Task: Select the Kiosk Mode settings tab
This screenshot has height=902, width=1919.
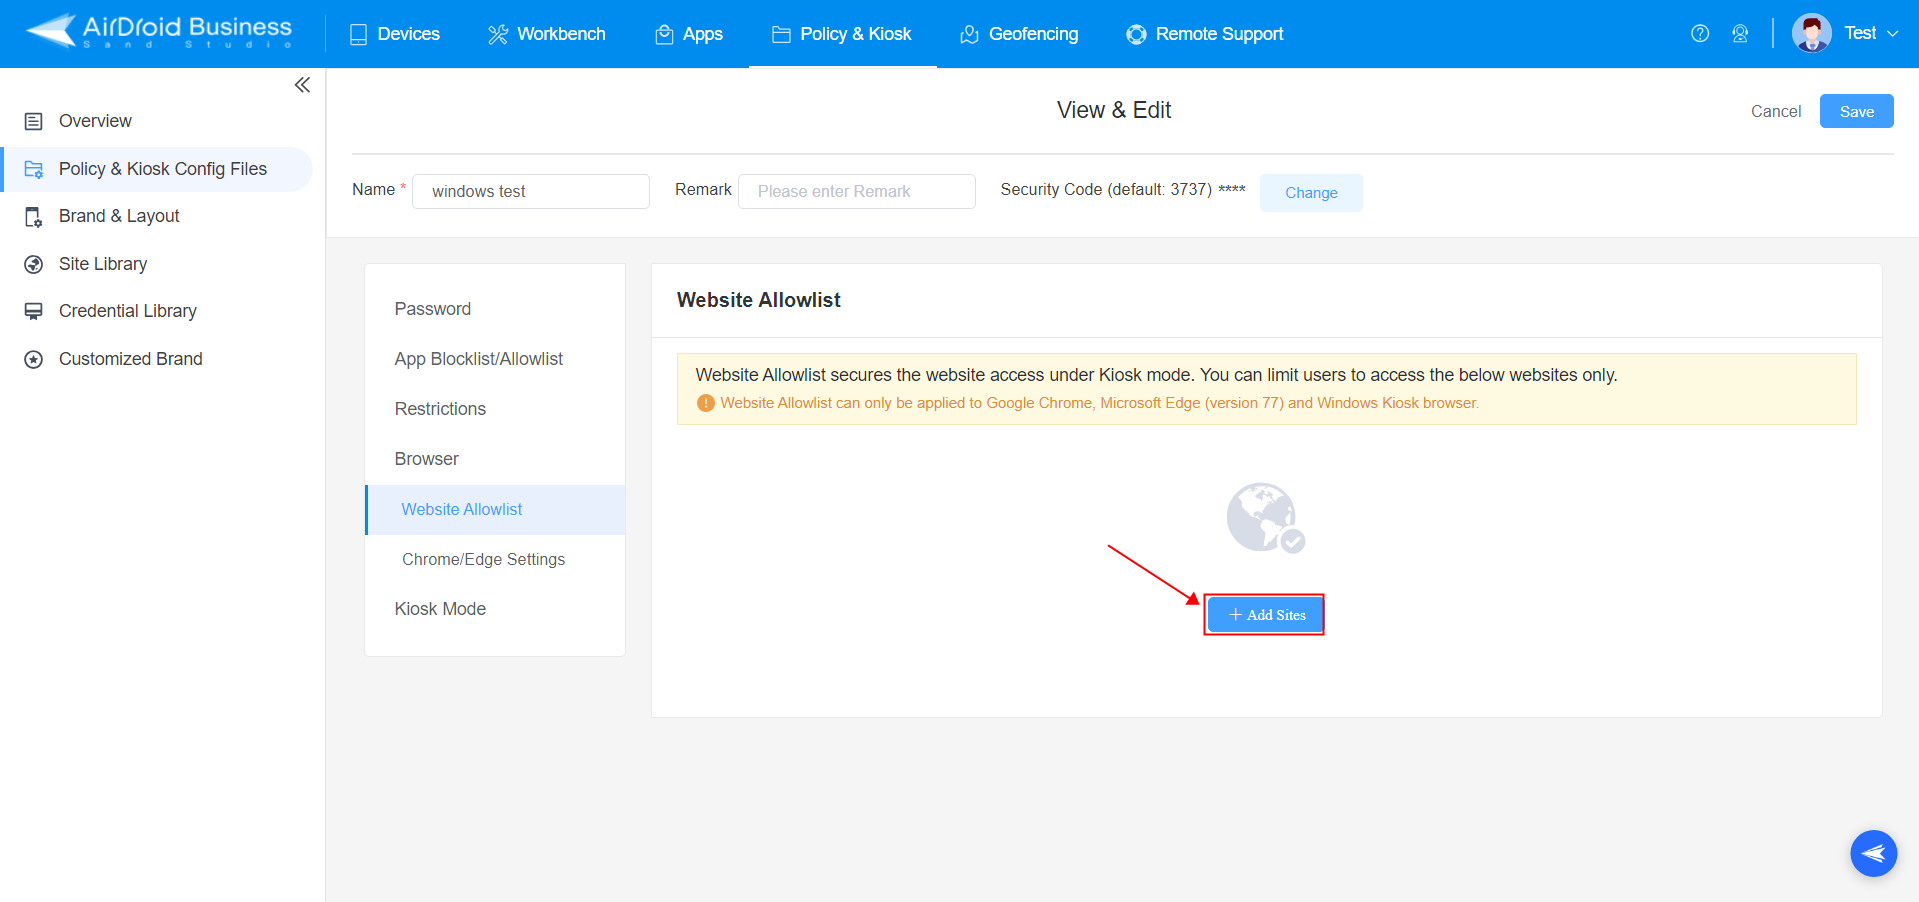Action: tap(440, 609)
